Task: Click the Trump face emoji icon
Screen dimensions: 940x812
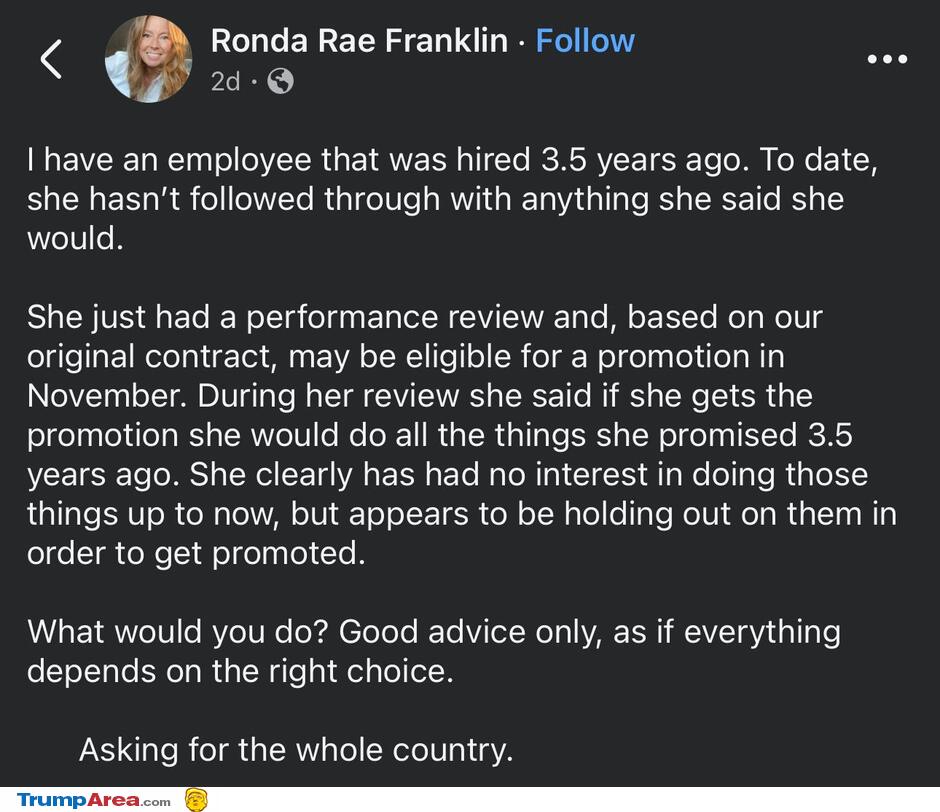Action: tap(196, 799)
